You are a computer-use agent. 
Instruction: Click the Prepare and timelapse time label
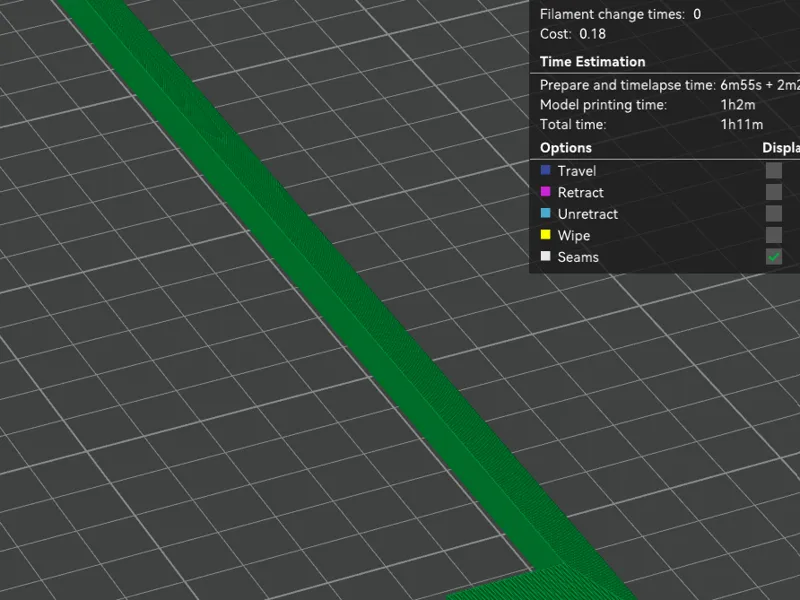[x=628, y=85]
